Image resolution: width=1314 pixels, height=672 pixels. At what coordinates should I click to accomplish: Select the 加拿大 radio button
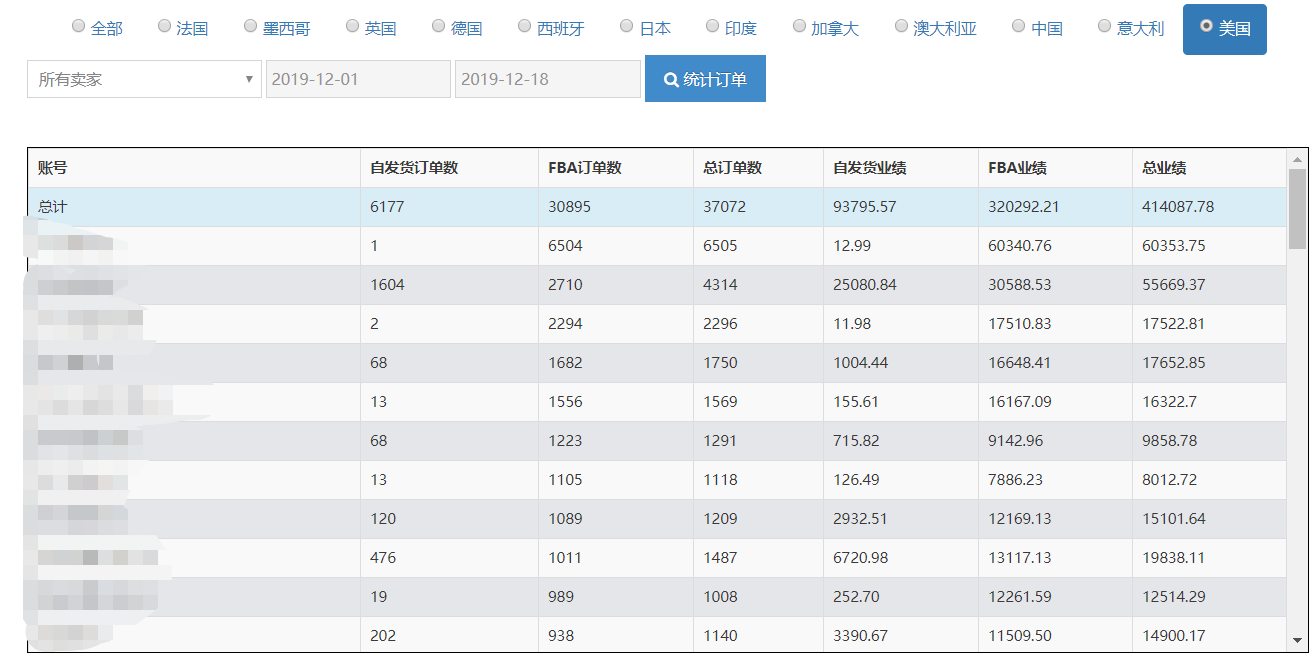tap(799, 27)
